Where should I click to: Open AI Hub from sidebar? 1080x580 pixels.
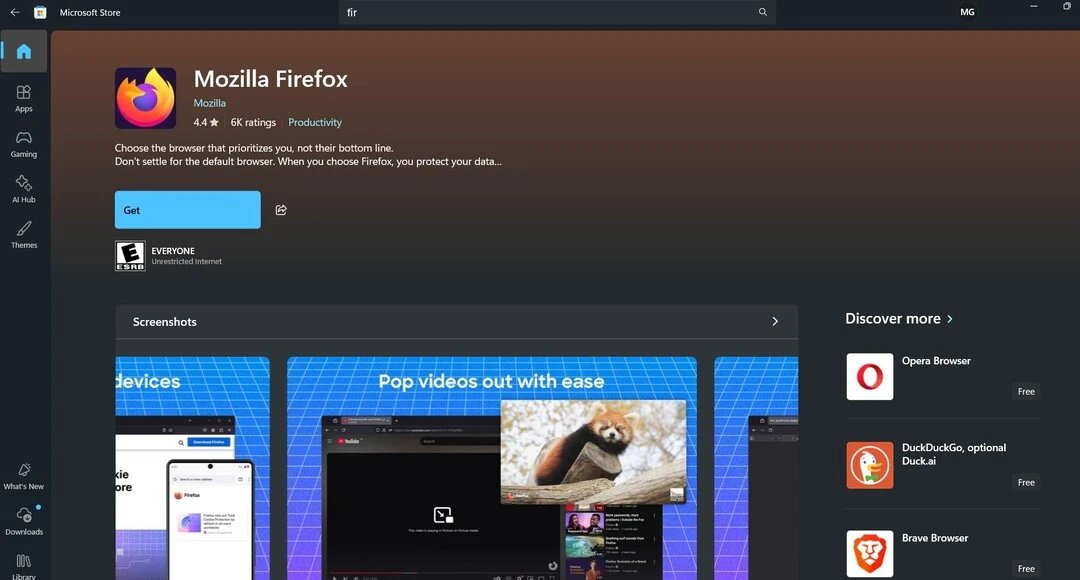point(24,189)
